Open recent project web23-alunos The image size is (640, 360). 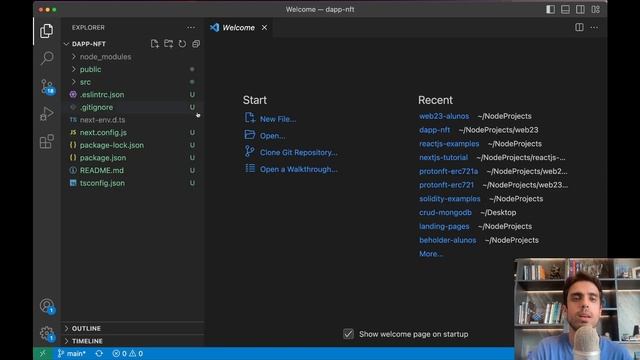444,116
